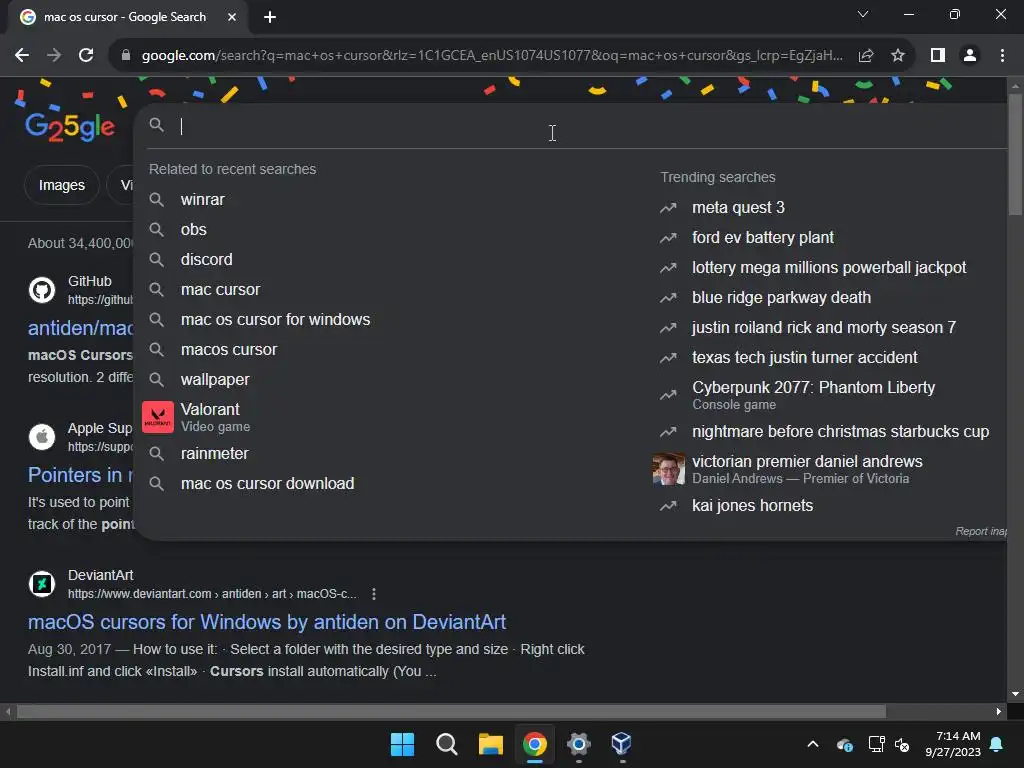Open a new browser tab

click(270, 17)
